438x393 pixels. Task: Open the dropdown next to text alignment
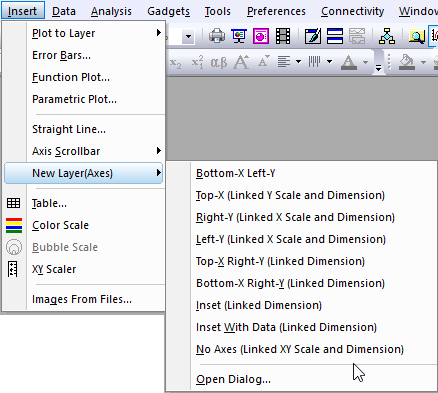[298, 62]
